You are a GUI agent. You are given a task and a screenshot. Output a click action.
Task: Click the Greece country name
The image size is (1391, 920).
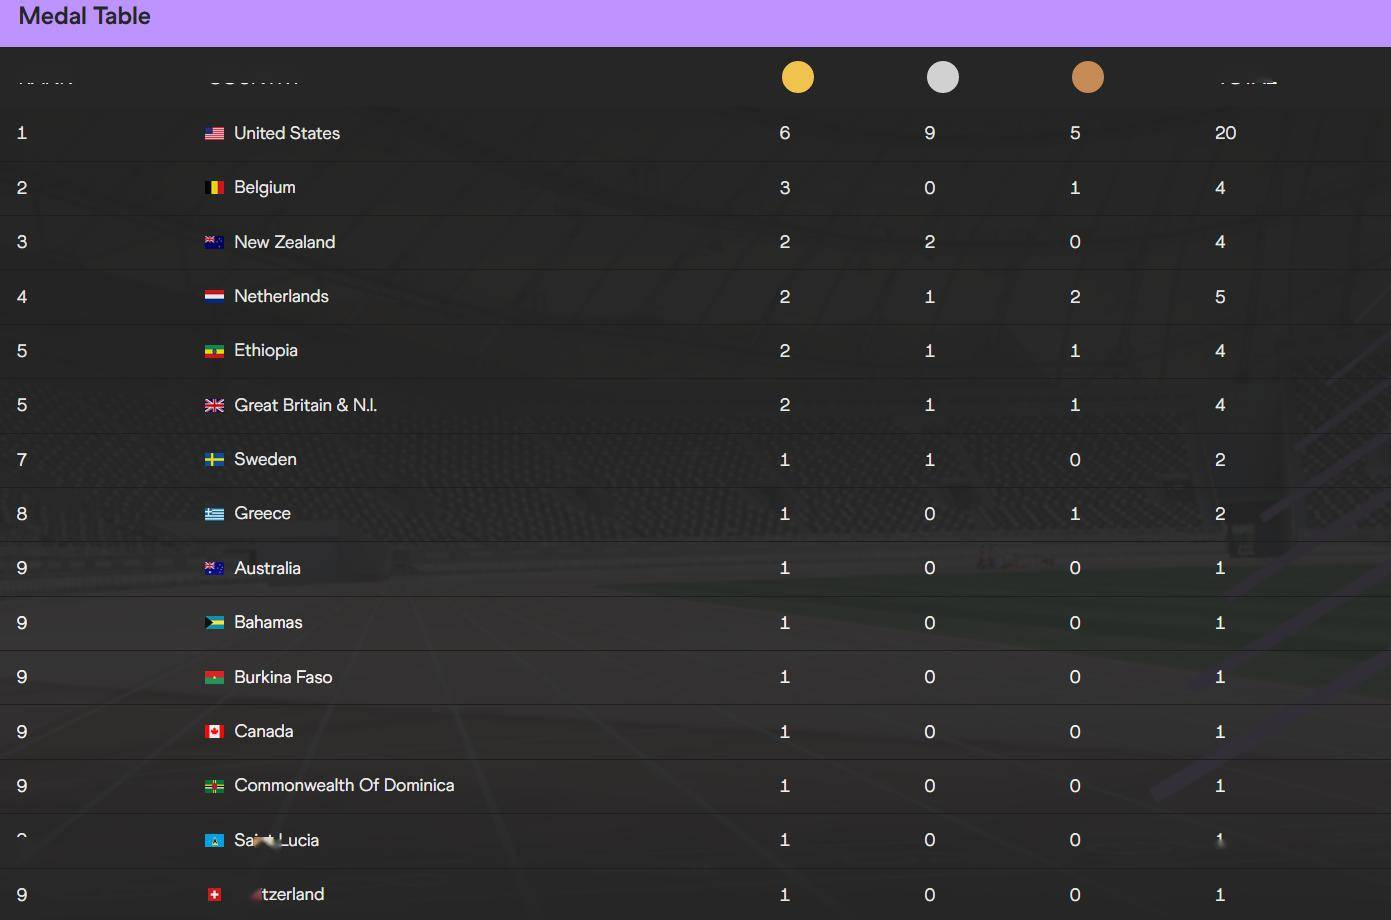[262, 513]
